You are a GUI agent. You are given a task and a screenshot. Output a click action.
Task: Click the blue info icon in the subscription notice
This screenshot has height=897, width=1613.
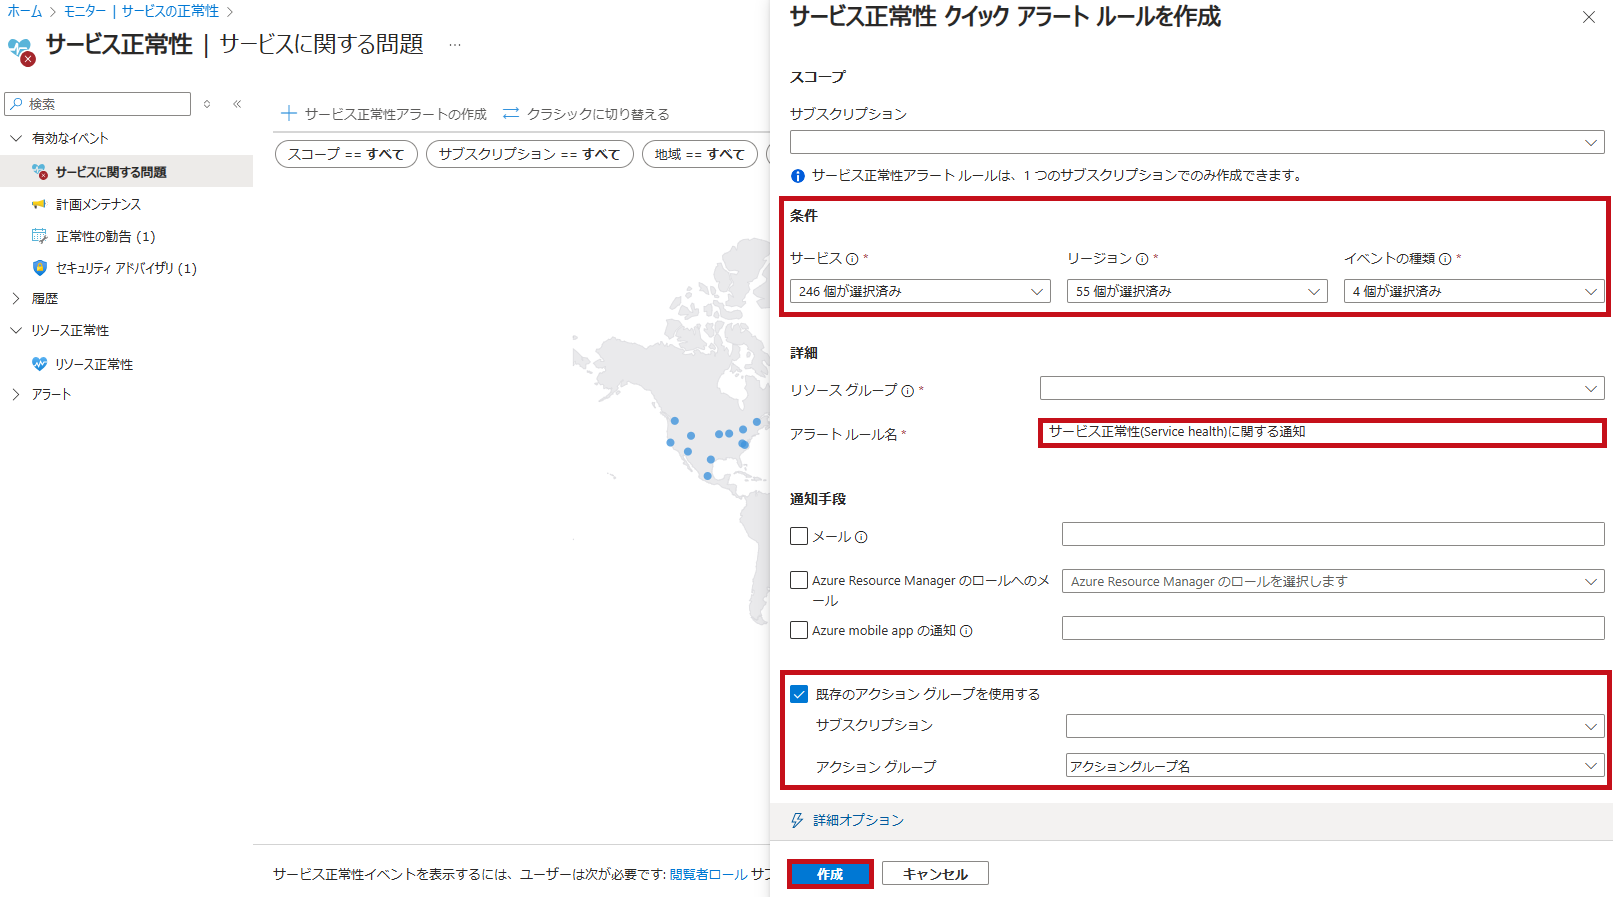798,176
